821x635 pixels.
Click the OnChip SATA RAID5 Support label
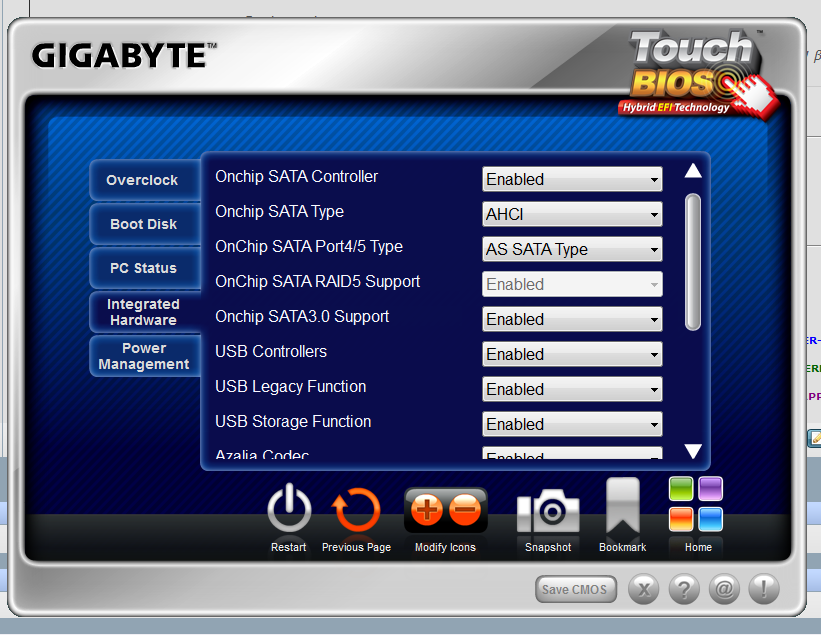318,282
